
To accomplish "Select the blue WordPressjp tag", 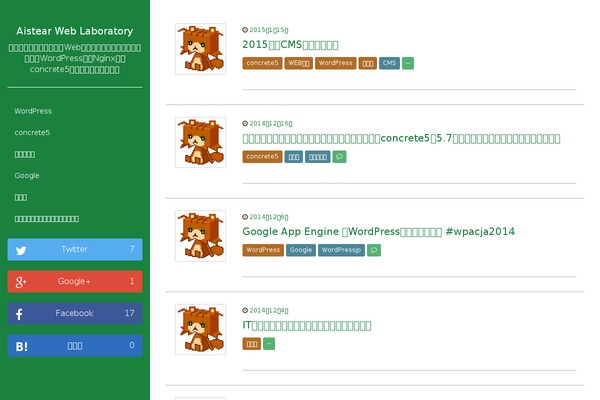I will pyautogui.click(x=341, y=250).
